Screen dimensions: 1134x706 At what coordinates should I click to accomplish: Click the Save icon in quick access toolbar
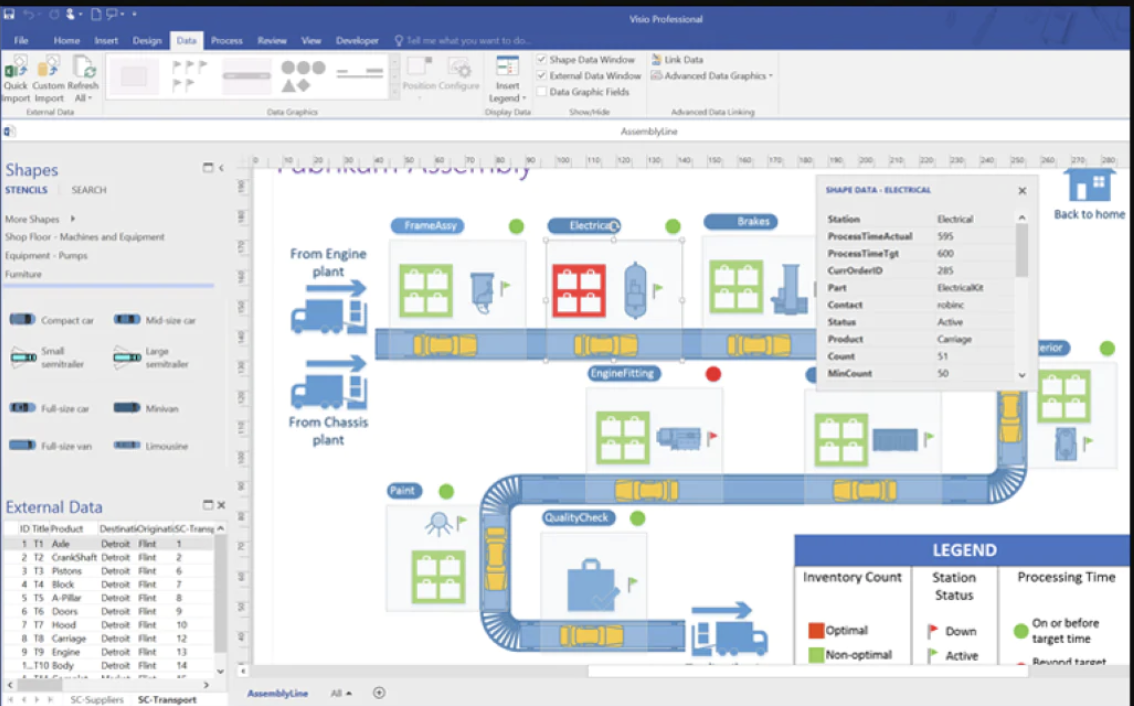pyautogui.click(x=9, y=14)
